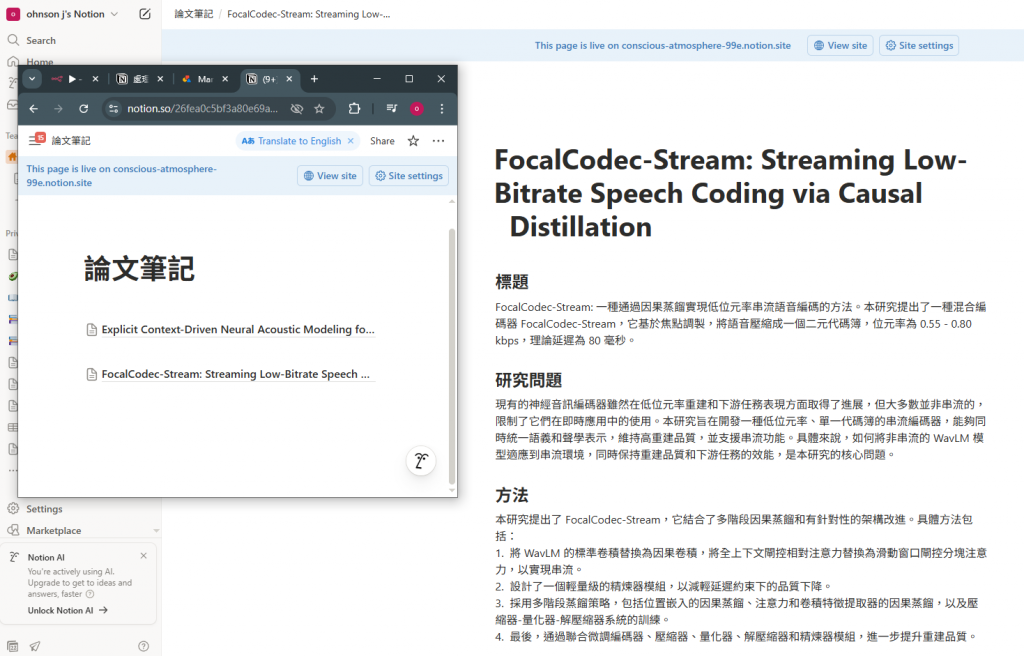Click the info icon in the Notion AI card
Image resolution: width=1024 pixels, height=656 pixels.
[90, 594]
